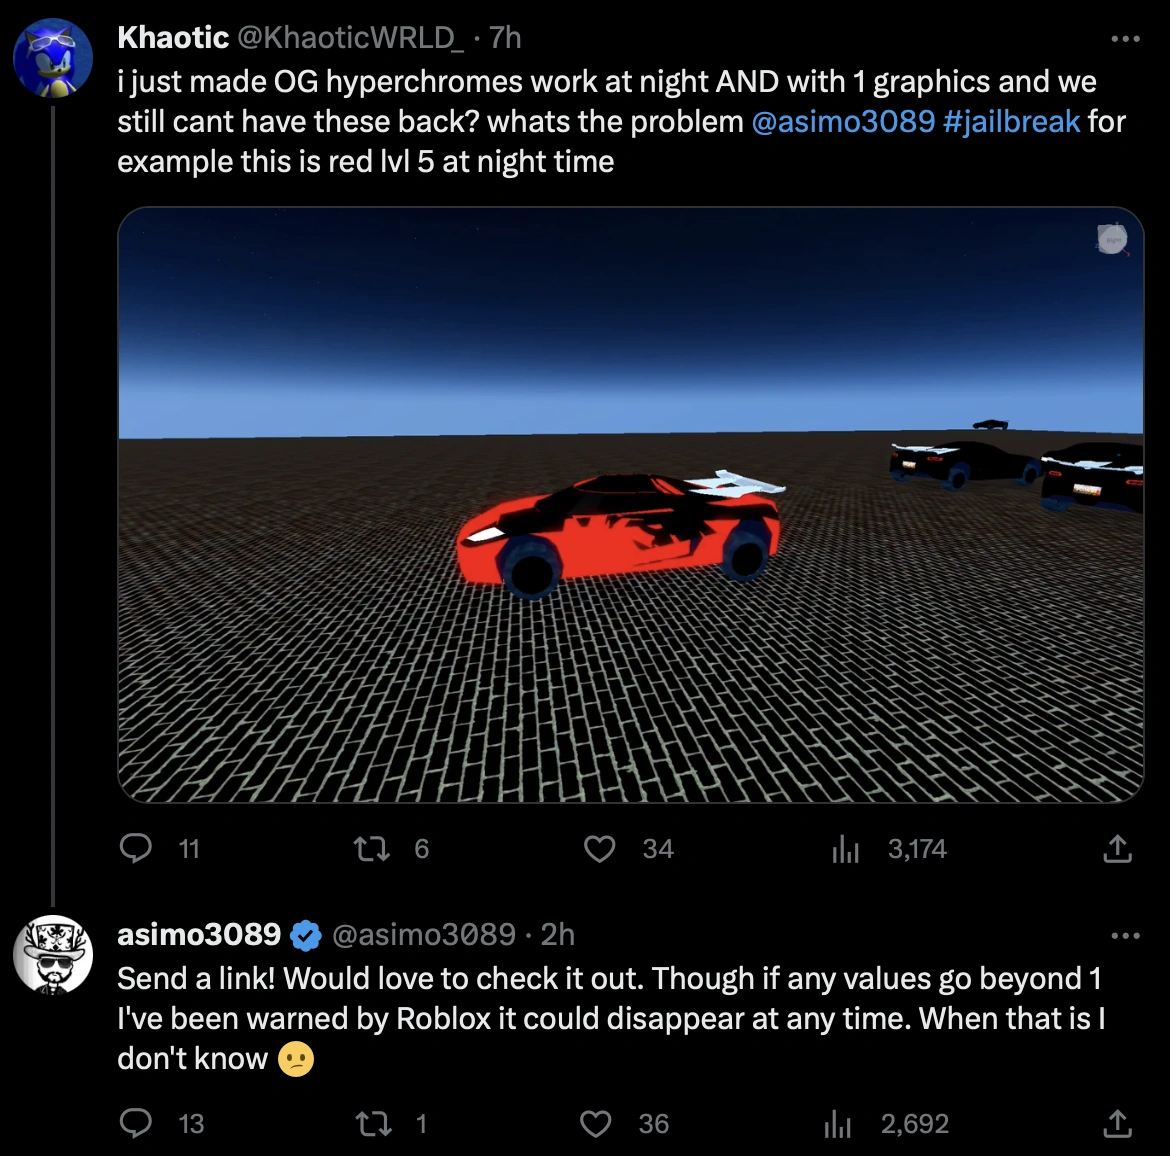Open more options menu on asimo3089's reply
This screenshot has width=1170, height=1156.
click(1125, 935)
